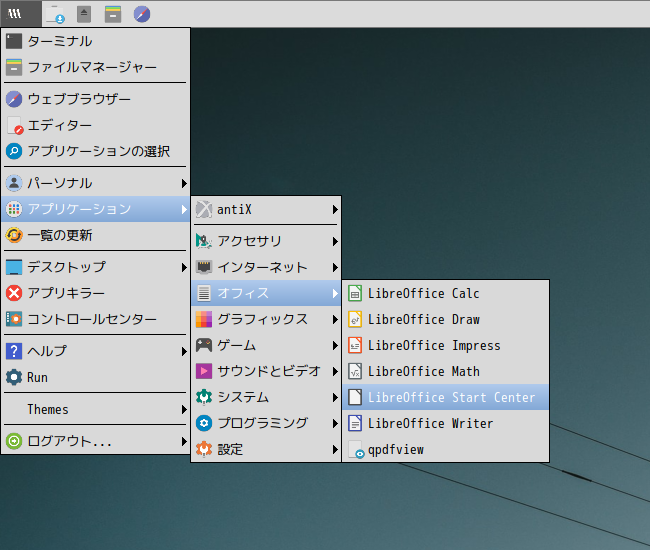650x550 pixels.
Task: Click the アプリキラー label
Action: (66, 293)
